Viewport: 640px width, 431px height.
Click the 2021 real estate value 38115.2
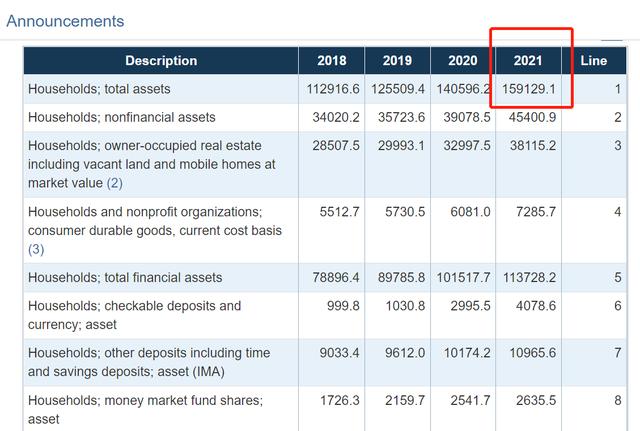532,145
